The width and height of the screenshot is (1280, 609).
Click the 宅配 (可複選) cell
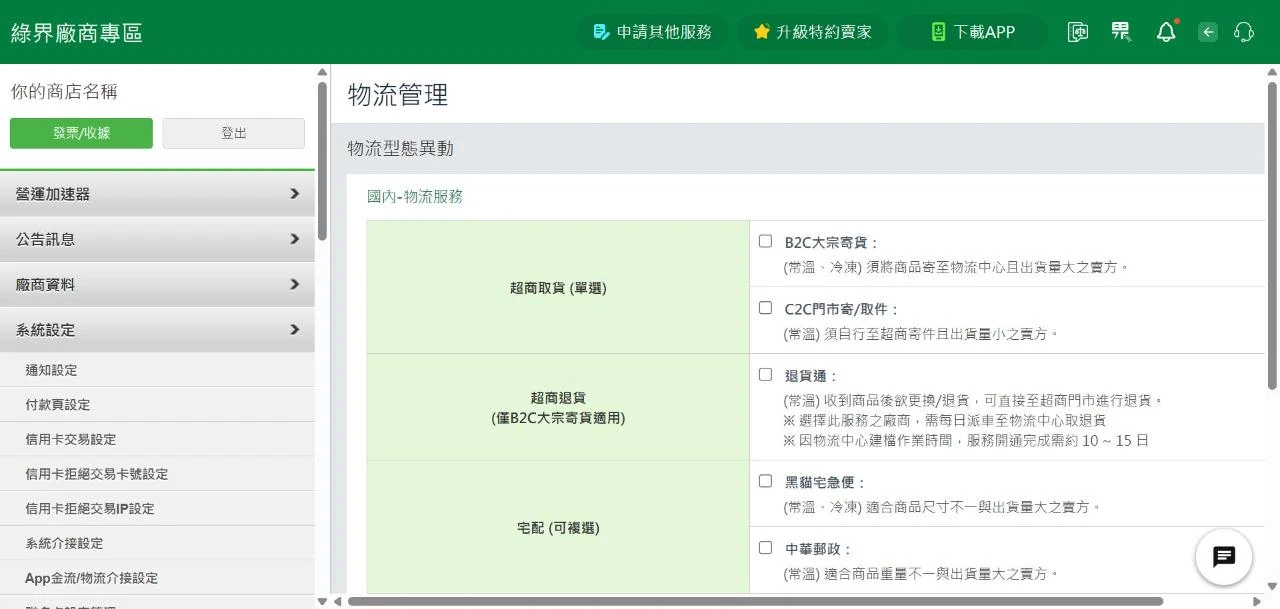558,527
